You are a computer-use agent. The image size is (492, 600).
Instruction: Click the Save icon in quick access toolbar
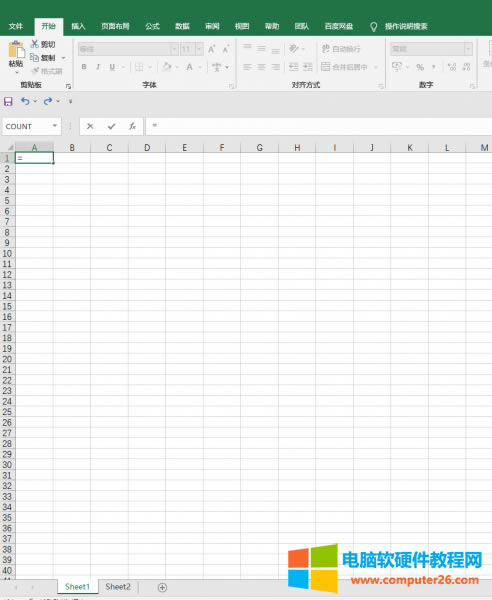8,101
